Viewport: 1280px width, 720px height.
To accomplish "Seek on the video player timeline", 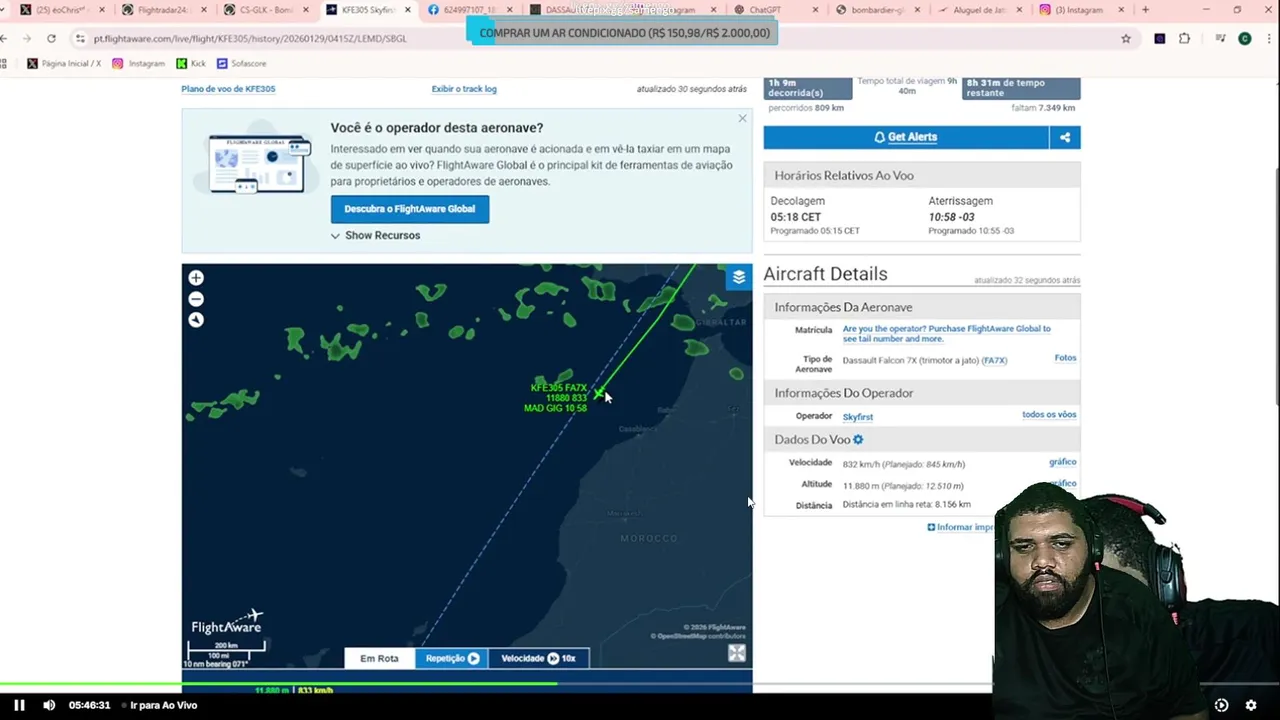I will click(x=640, y=685).
